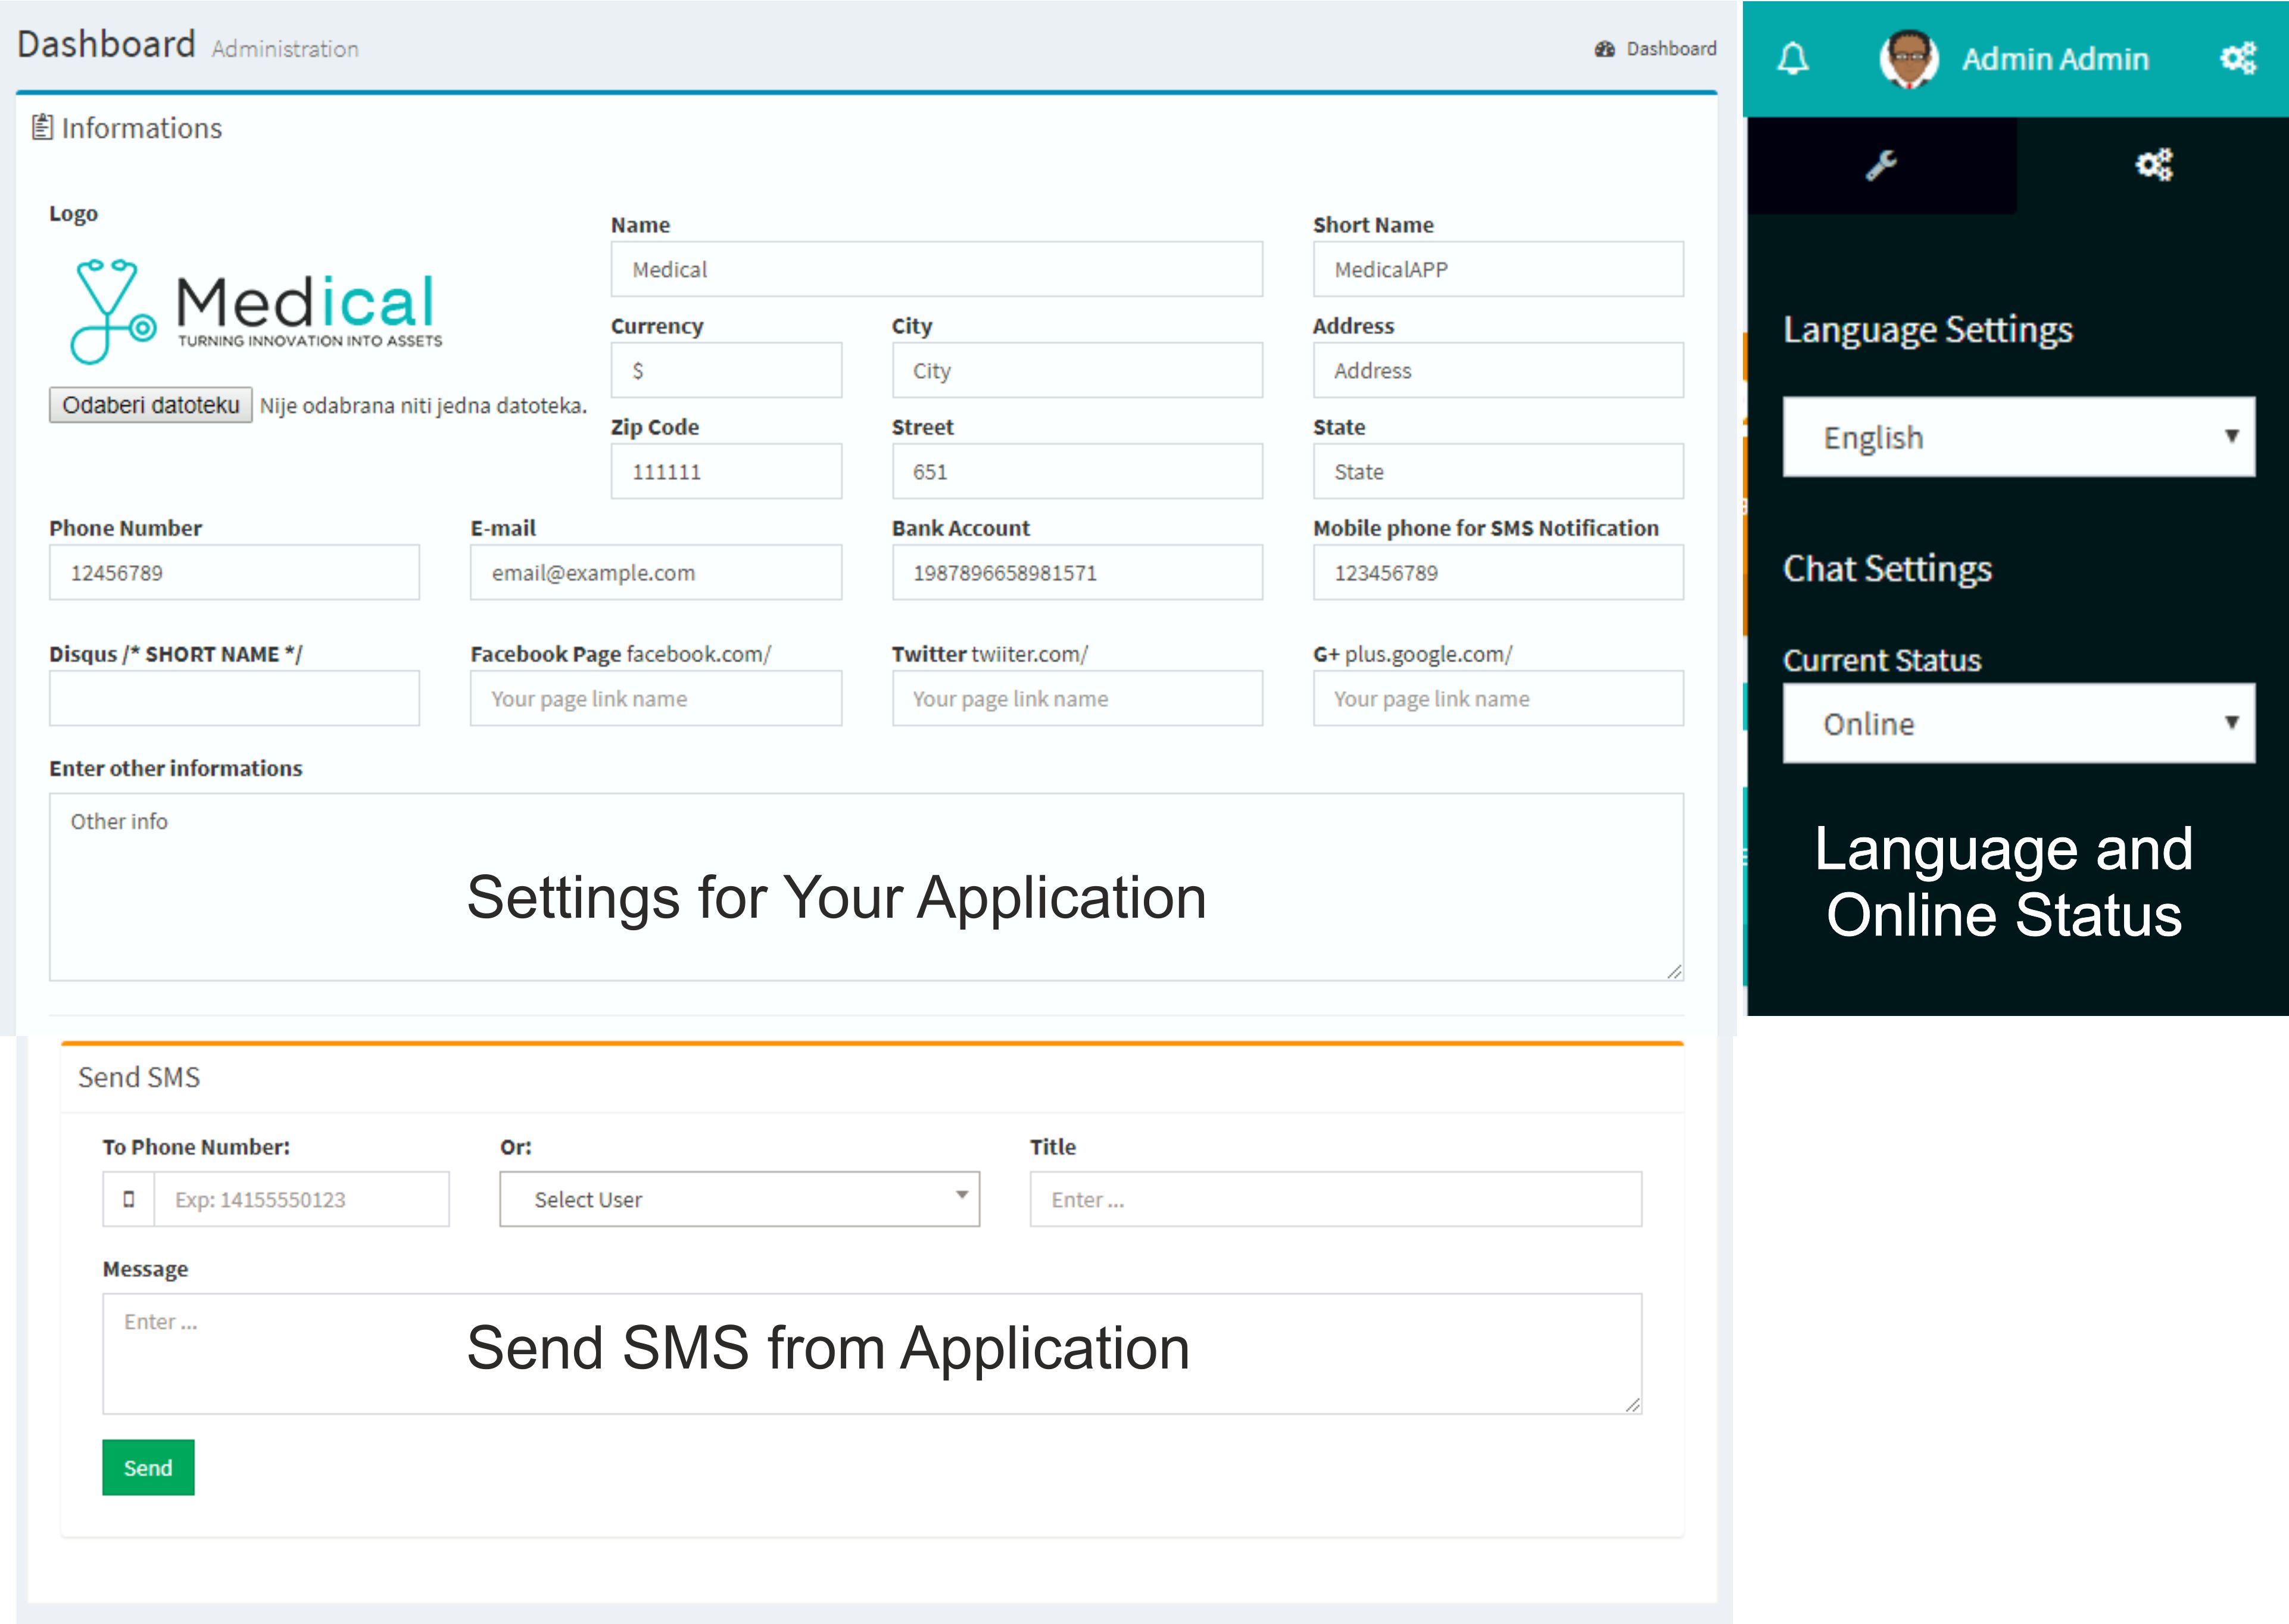
Task: Click into the State field
Action: (1497, 471)
